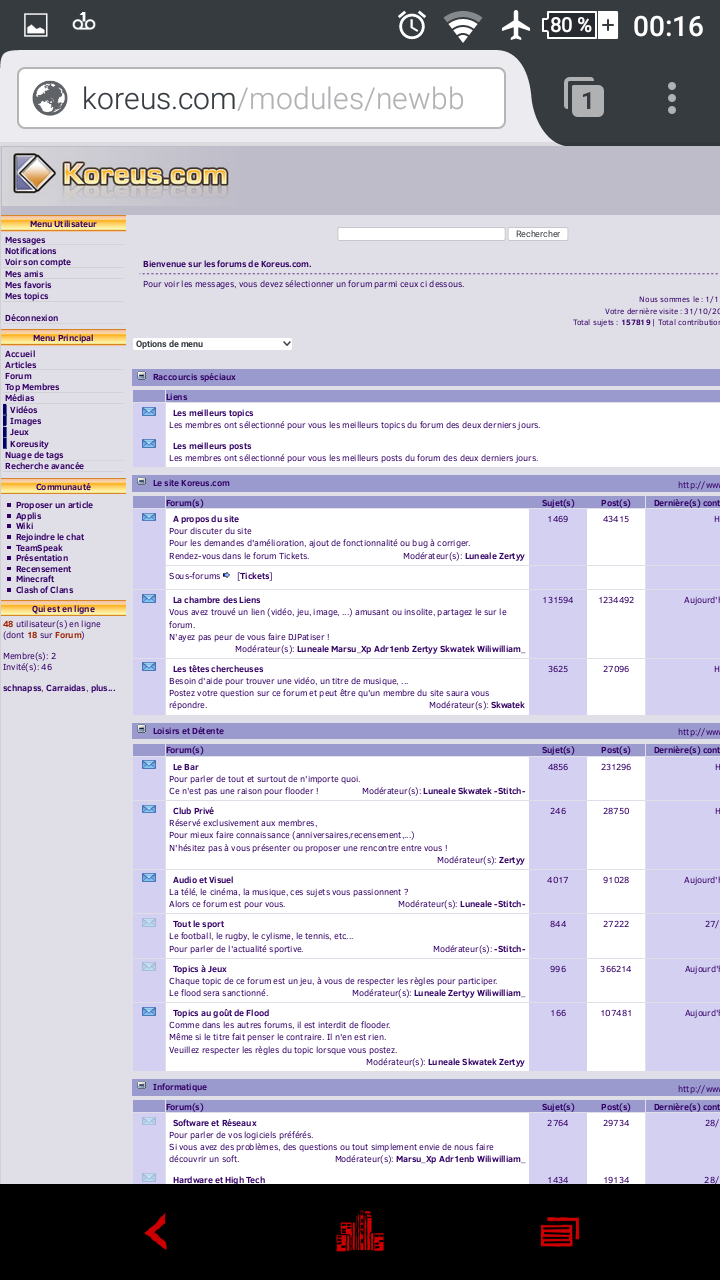Tap the browser address bar
Image resolution: width=720 pixels, height=1280 pixels.
260,99
